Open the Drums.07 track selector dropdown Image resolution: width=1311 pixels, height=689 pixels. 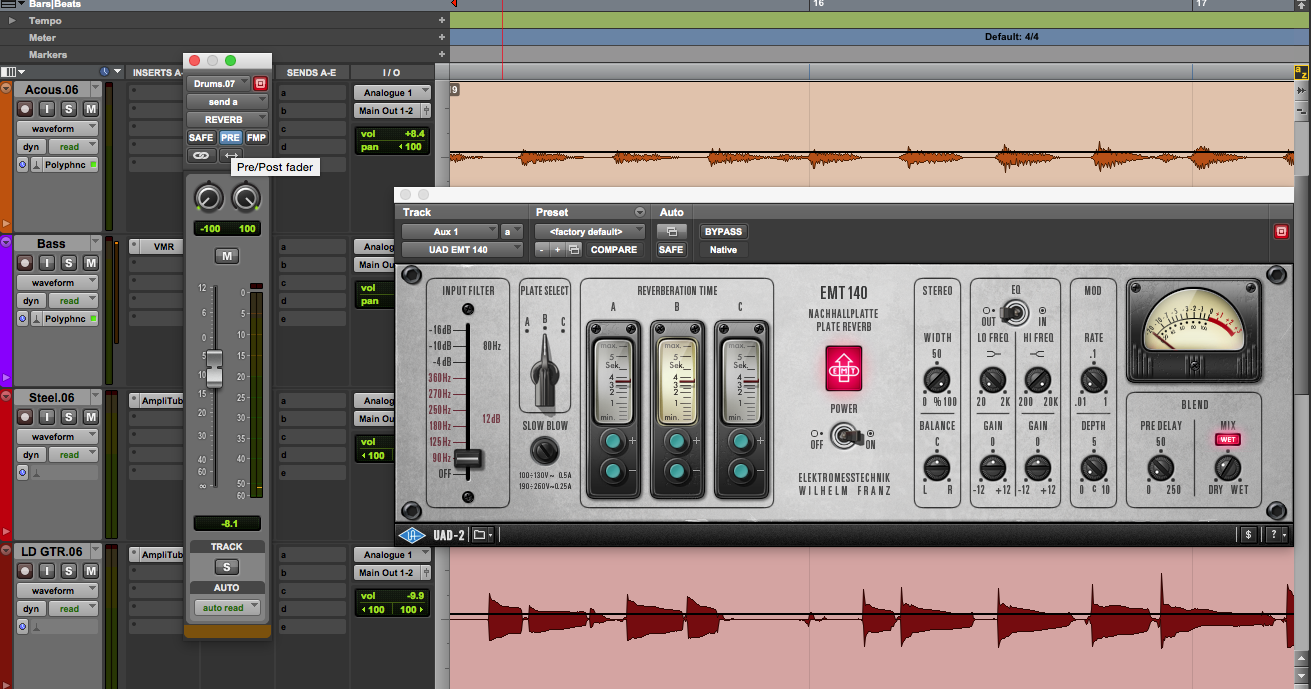[x=219, y=84]
